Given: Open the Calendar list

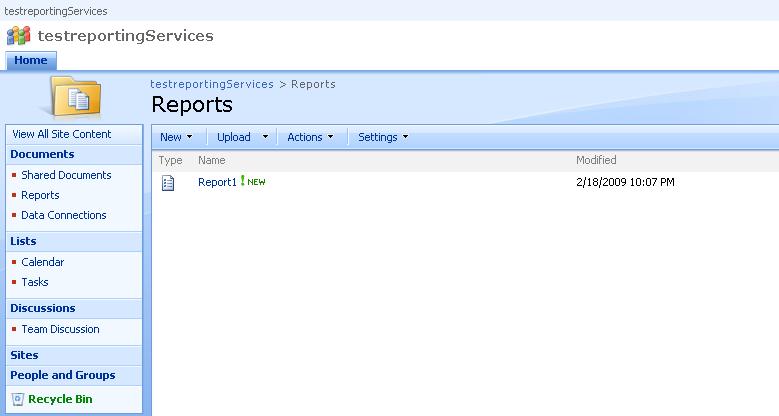Looking at the screenshot, I should pyautogui.click(x=43, y=262).
